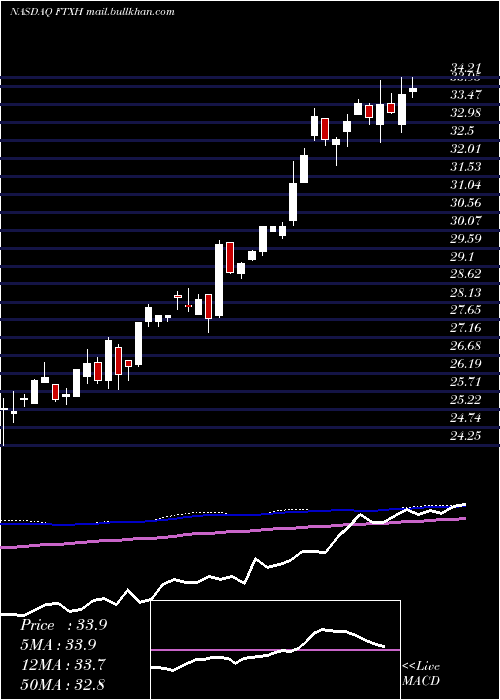500x700 pixels.
Task: Click the 30.07 price axis label
Action: tap(466, 221)
